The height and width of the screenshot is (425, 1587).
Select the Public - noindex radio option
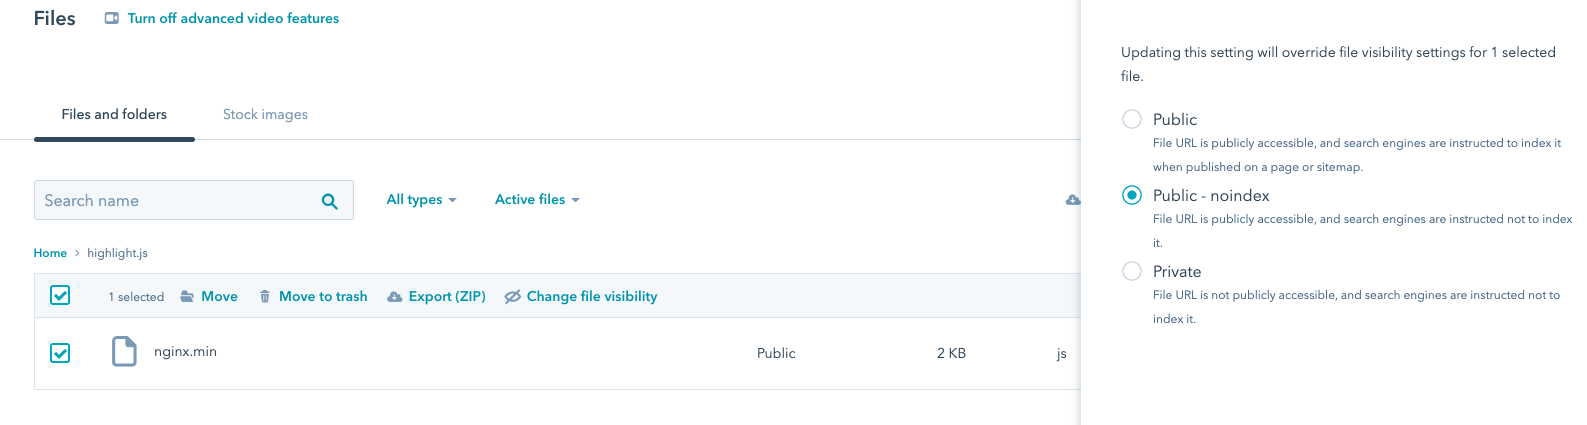[1132, 195]
